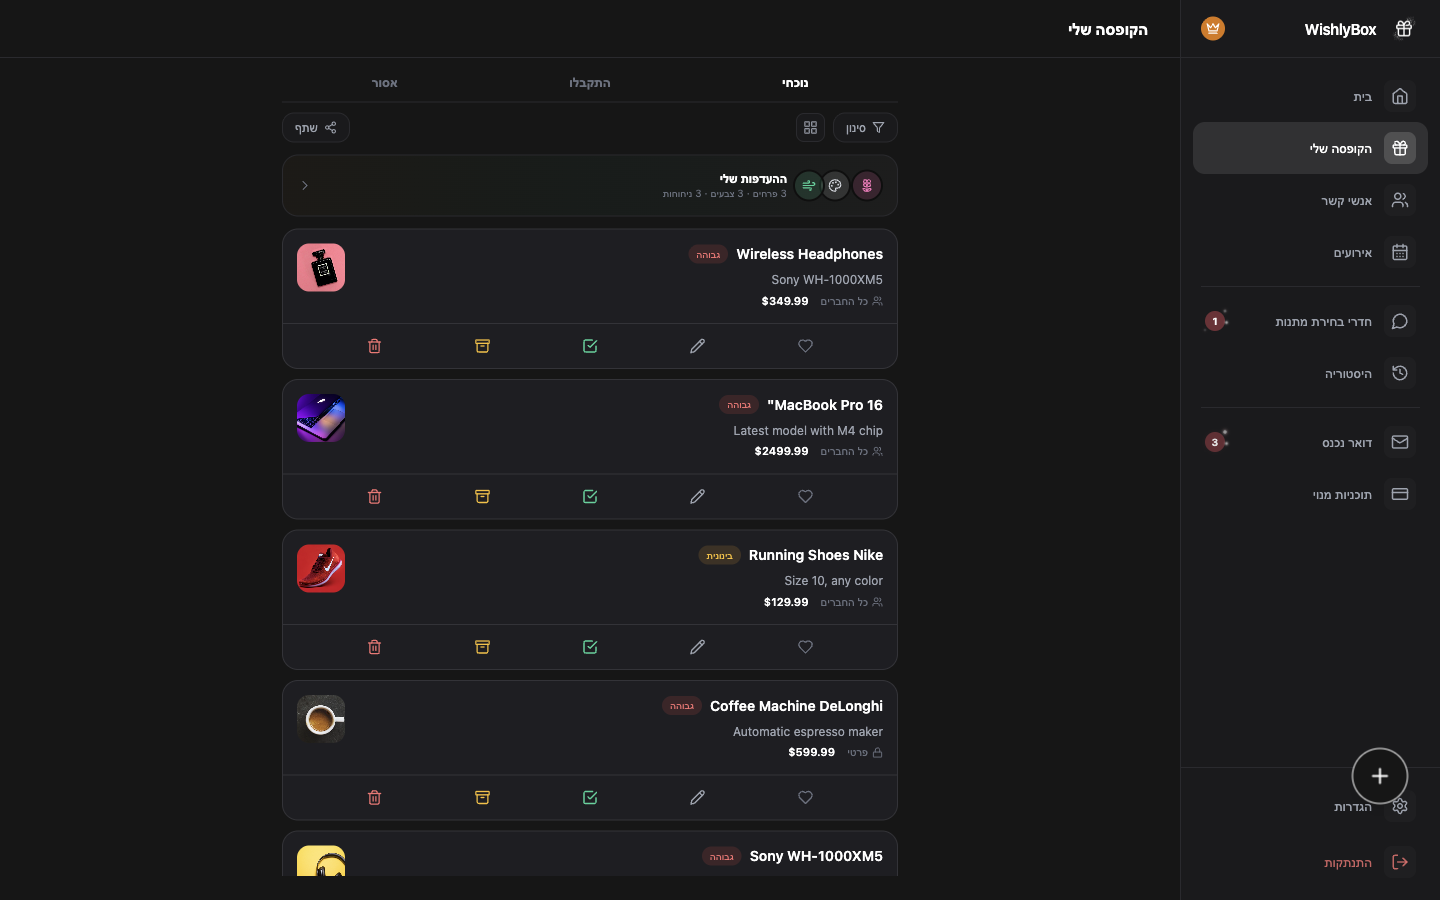Click the שתף share button
This screenshot has height=900, width=1440.
316,128
